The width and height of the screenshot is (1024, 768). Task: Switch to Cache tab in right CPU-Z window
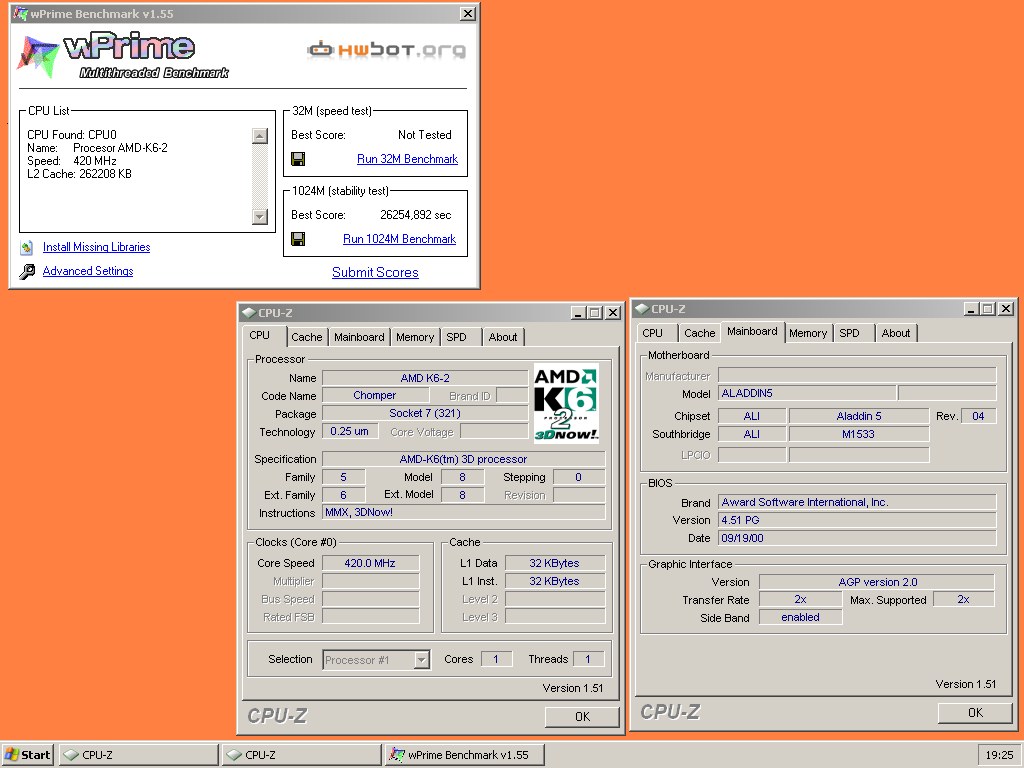pyautogui.click(x=699, y=333)
